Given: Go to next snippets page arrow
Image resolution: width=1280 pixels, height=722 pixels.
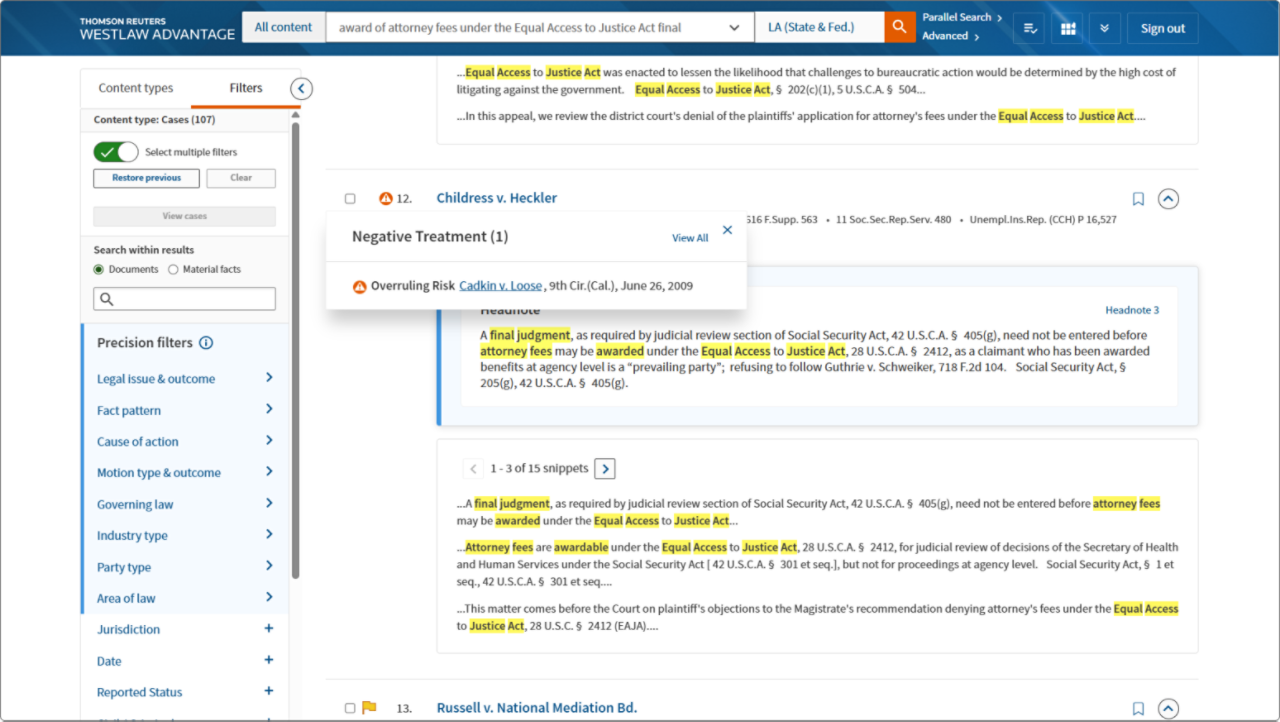Looking at the screenshot, I should [605, 468].
